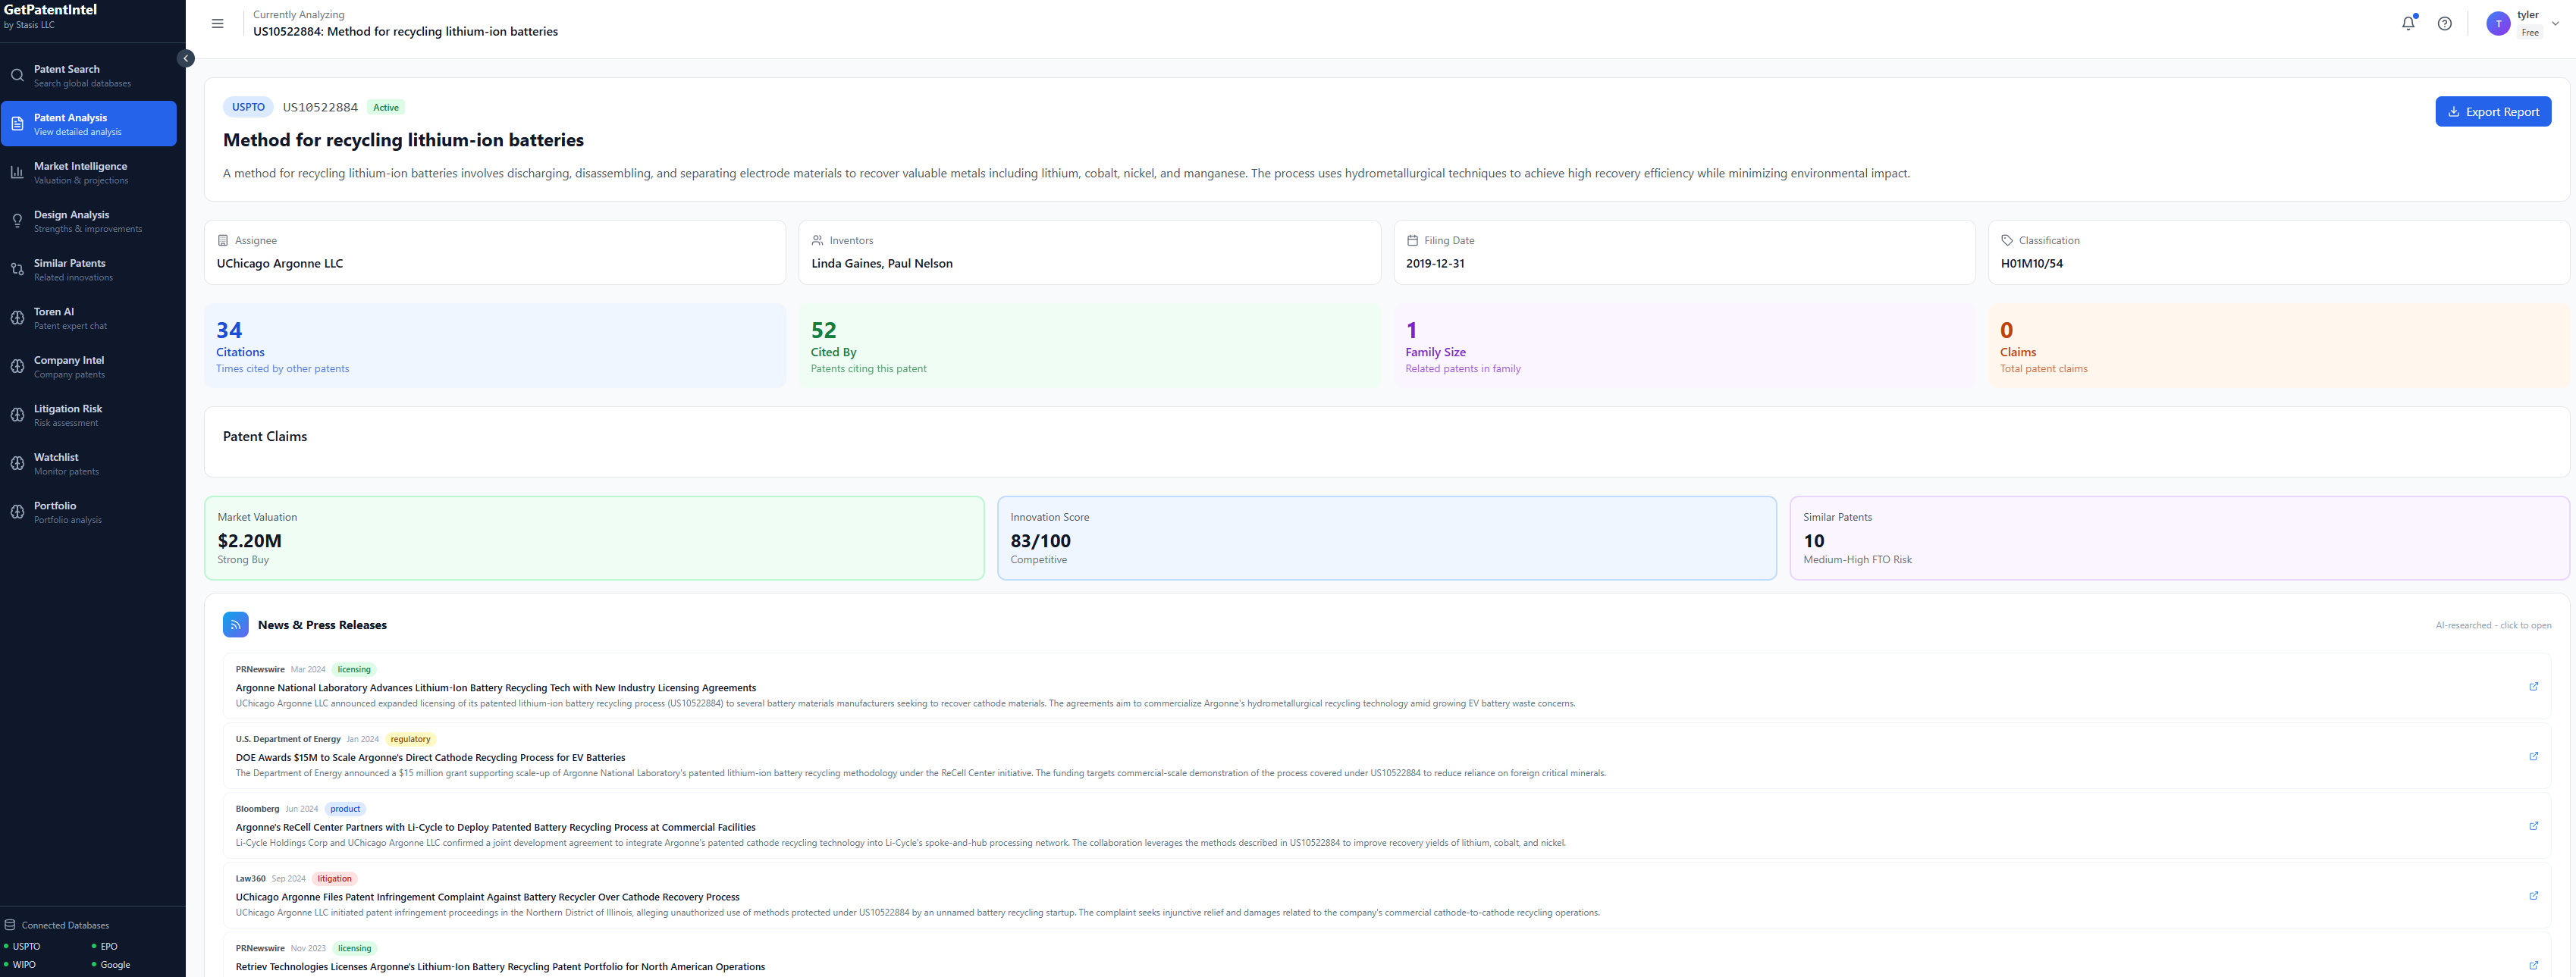Click the Portfolio sidebar icon
The height and width of the screenshot is (977, 2576).
tap(17, 512)
